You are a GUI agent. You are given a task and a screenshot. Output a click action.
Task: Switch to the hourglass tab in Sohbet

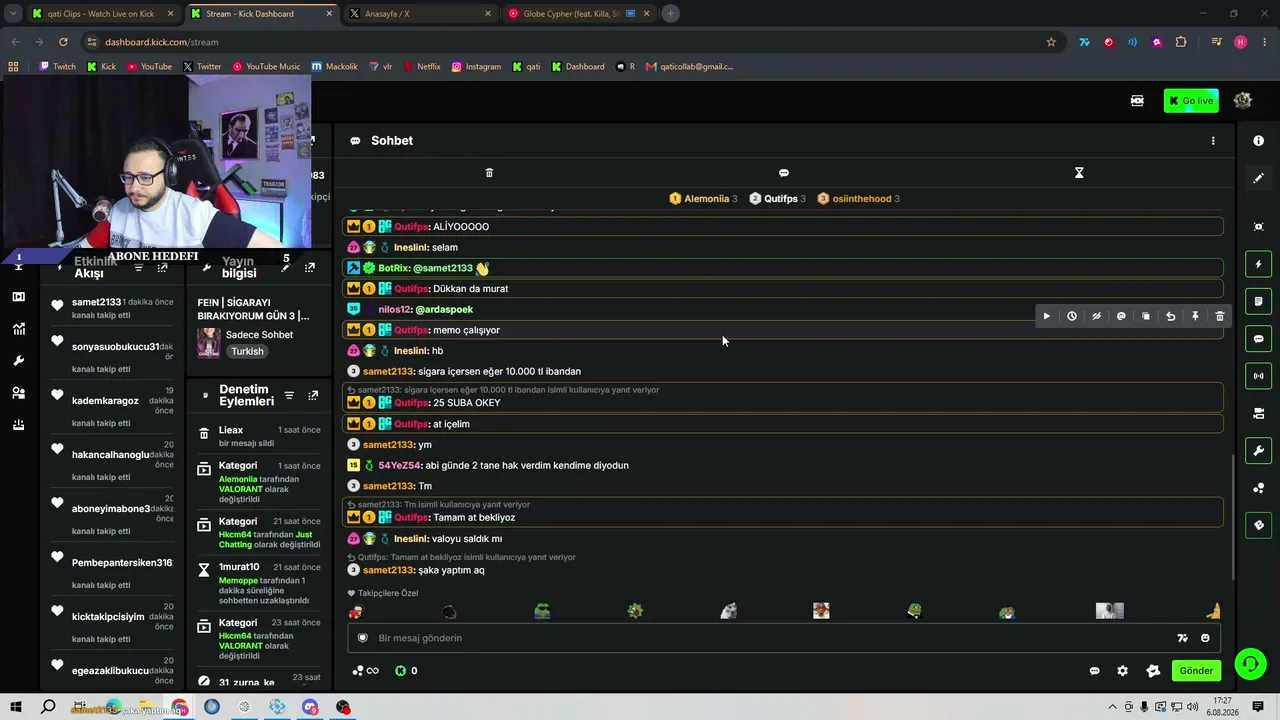1079,173
